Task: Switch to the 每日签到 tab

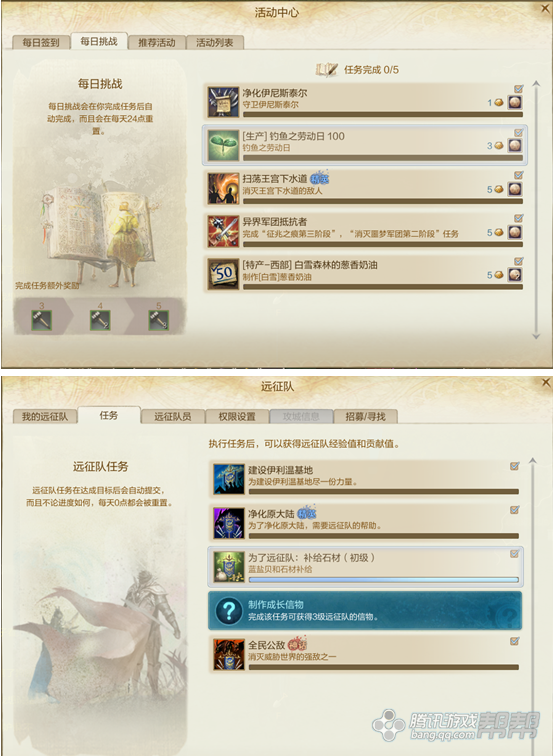Action: pos(41,42)
